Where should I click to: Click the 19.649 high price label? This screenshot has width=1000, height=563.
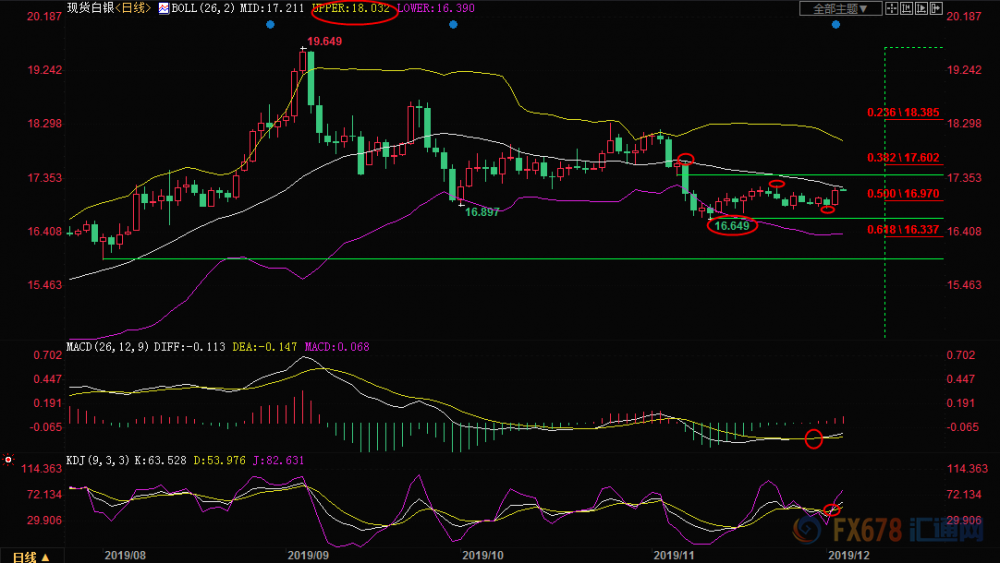click(325, 41)
